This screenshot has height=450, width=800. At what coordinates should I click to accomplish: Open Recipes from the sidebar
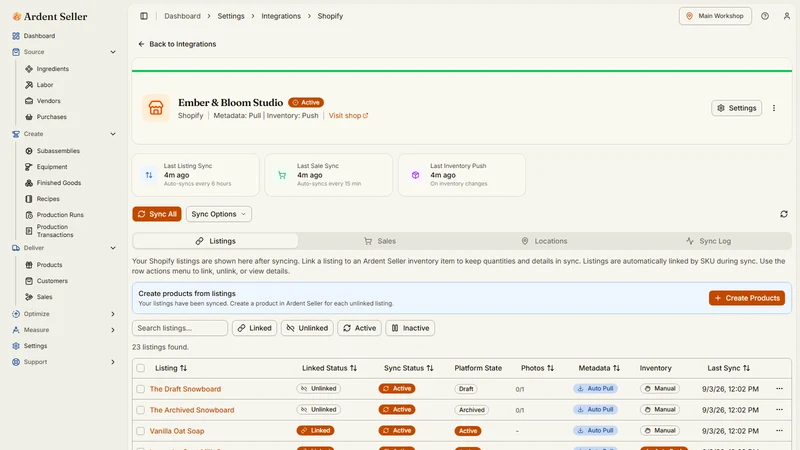tap(42, 199)
